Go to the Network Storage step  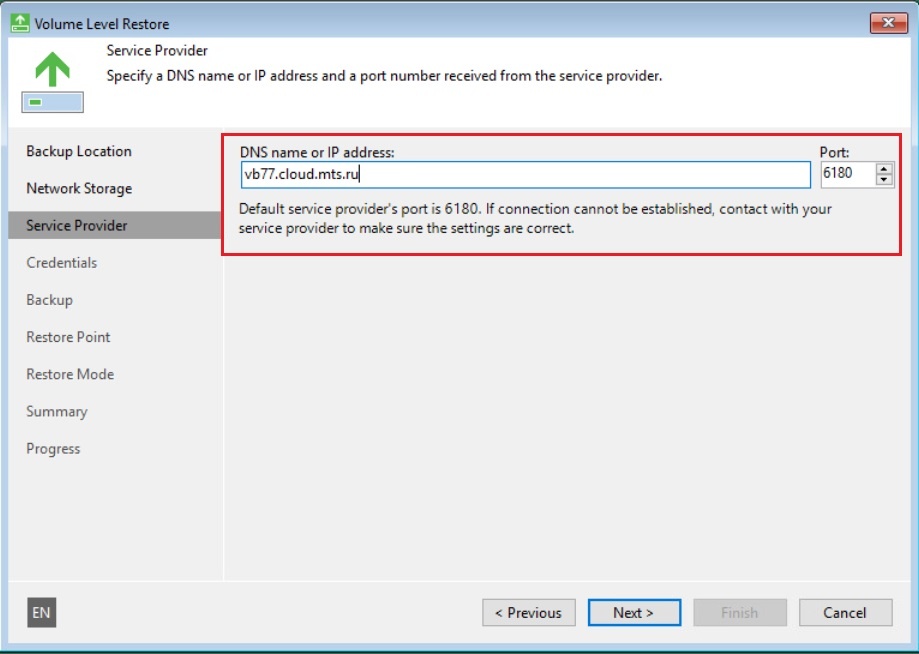(79, 189)
